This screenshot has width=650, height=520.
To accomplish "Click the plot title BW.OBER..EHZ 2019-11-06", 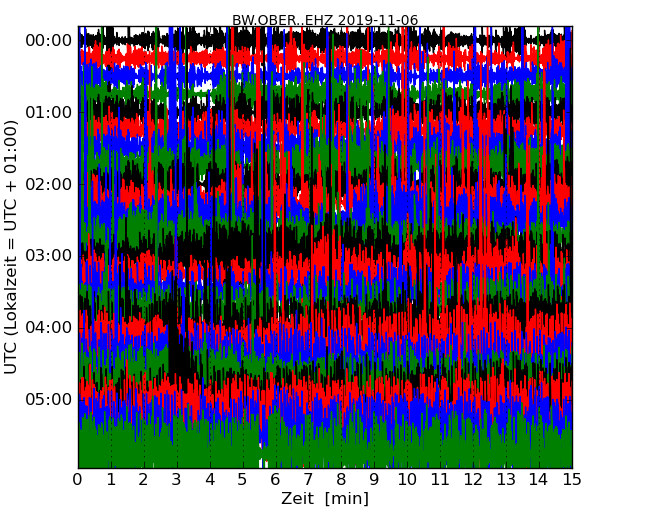I will click(325, 20).
